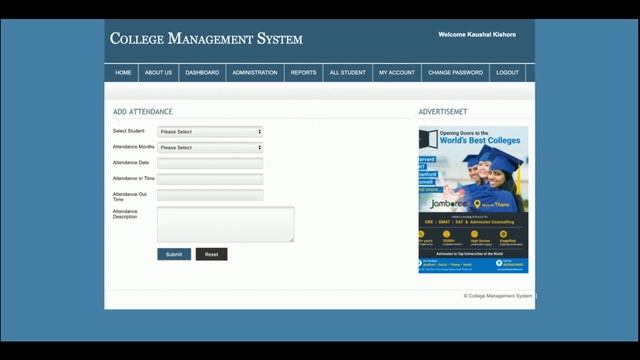Reset the attendance form
The height and width of the screenshot is (360, 640).
click(211, 254)
